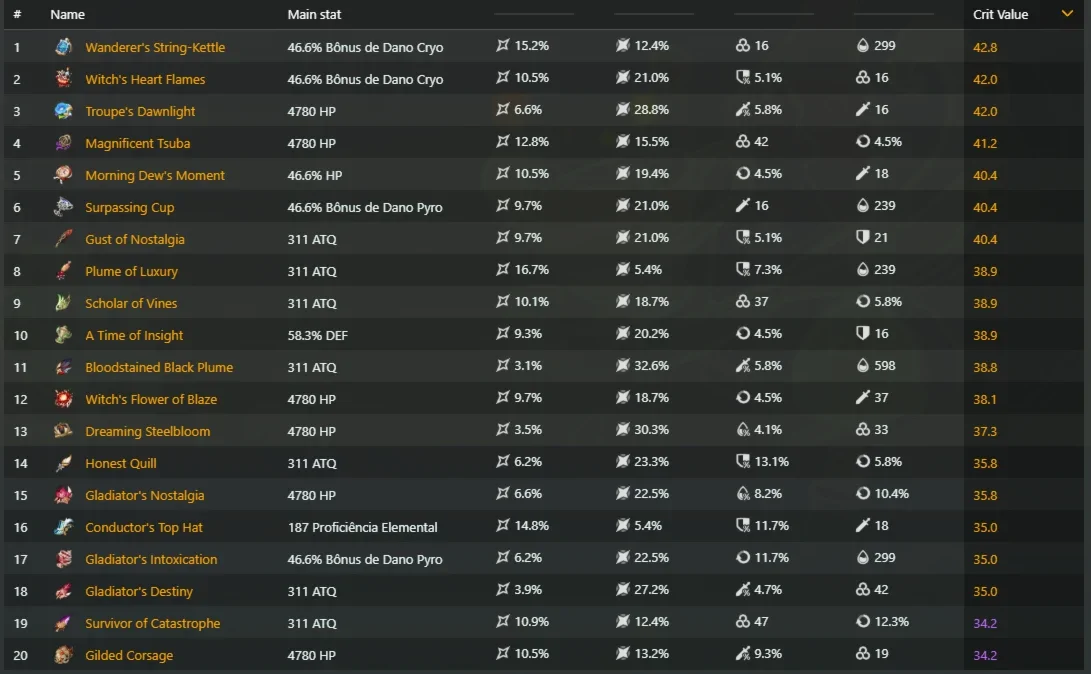
Task: Click the Bloodstained Black Plume feather icon
Action: [x=63, y=367]
